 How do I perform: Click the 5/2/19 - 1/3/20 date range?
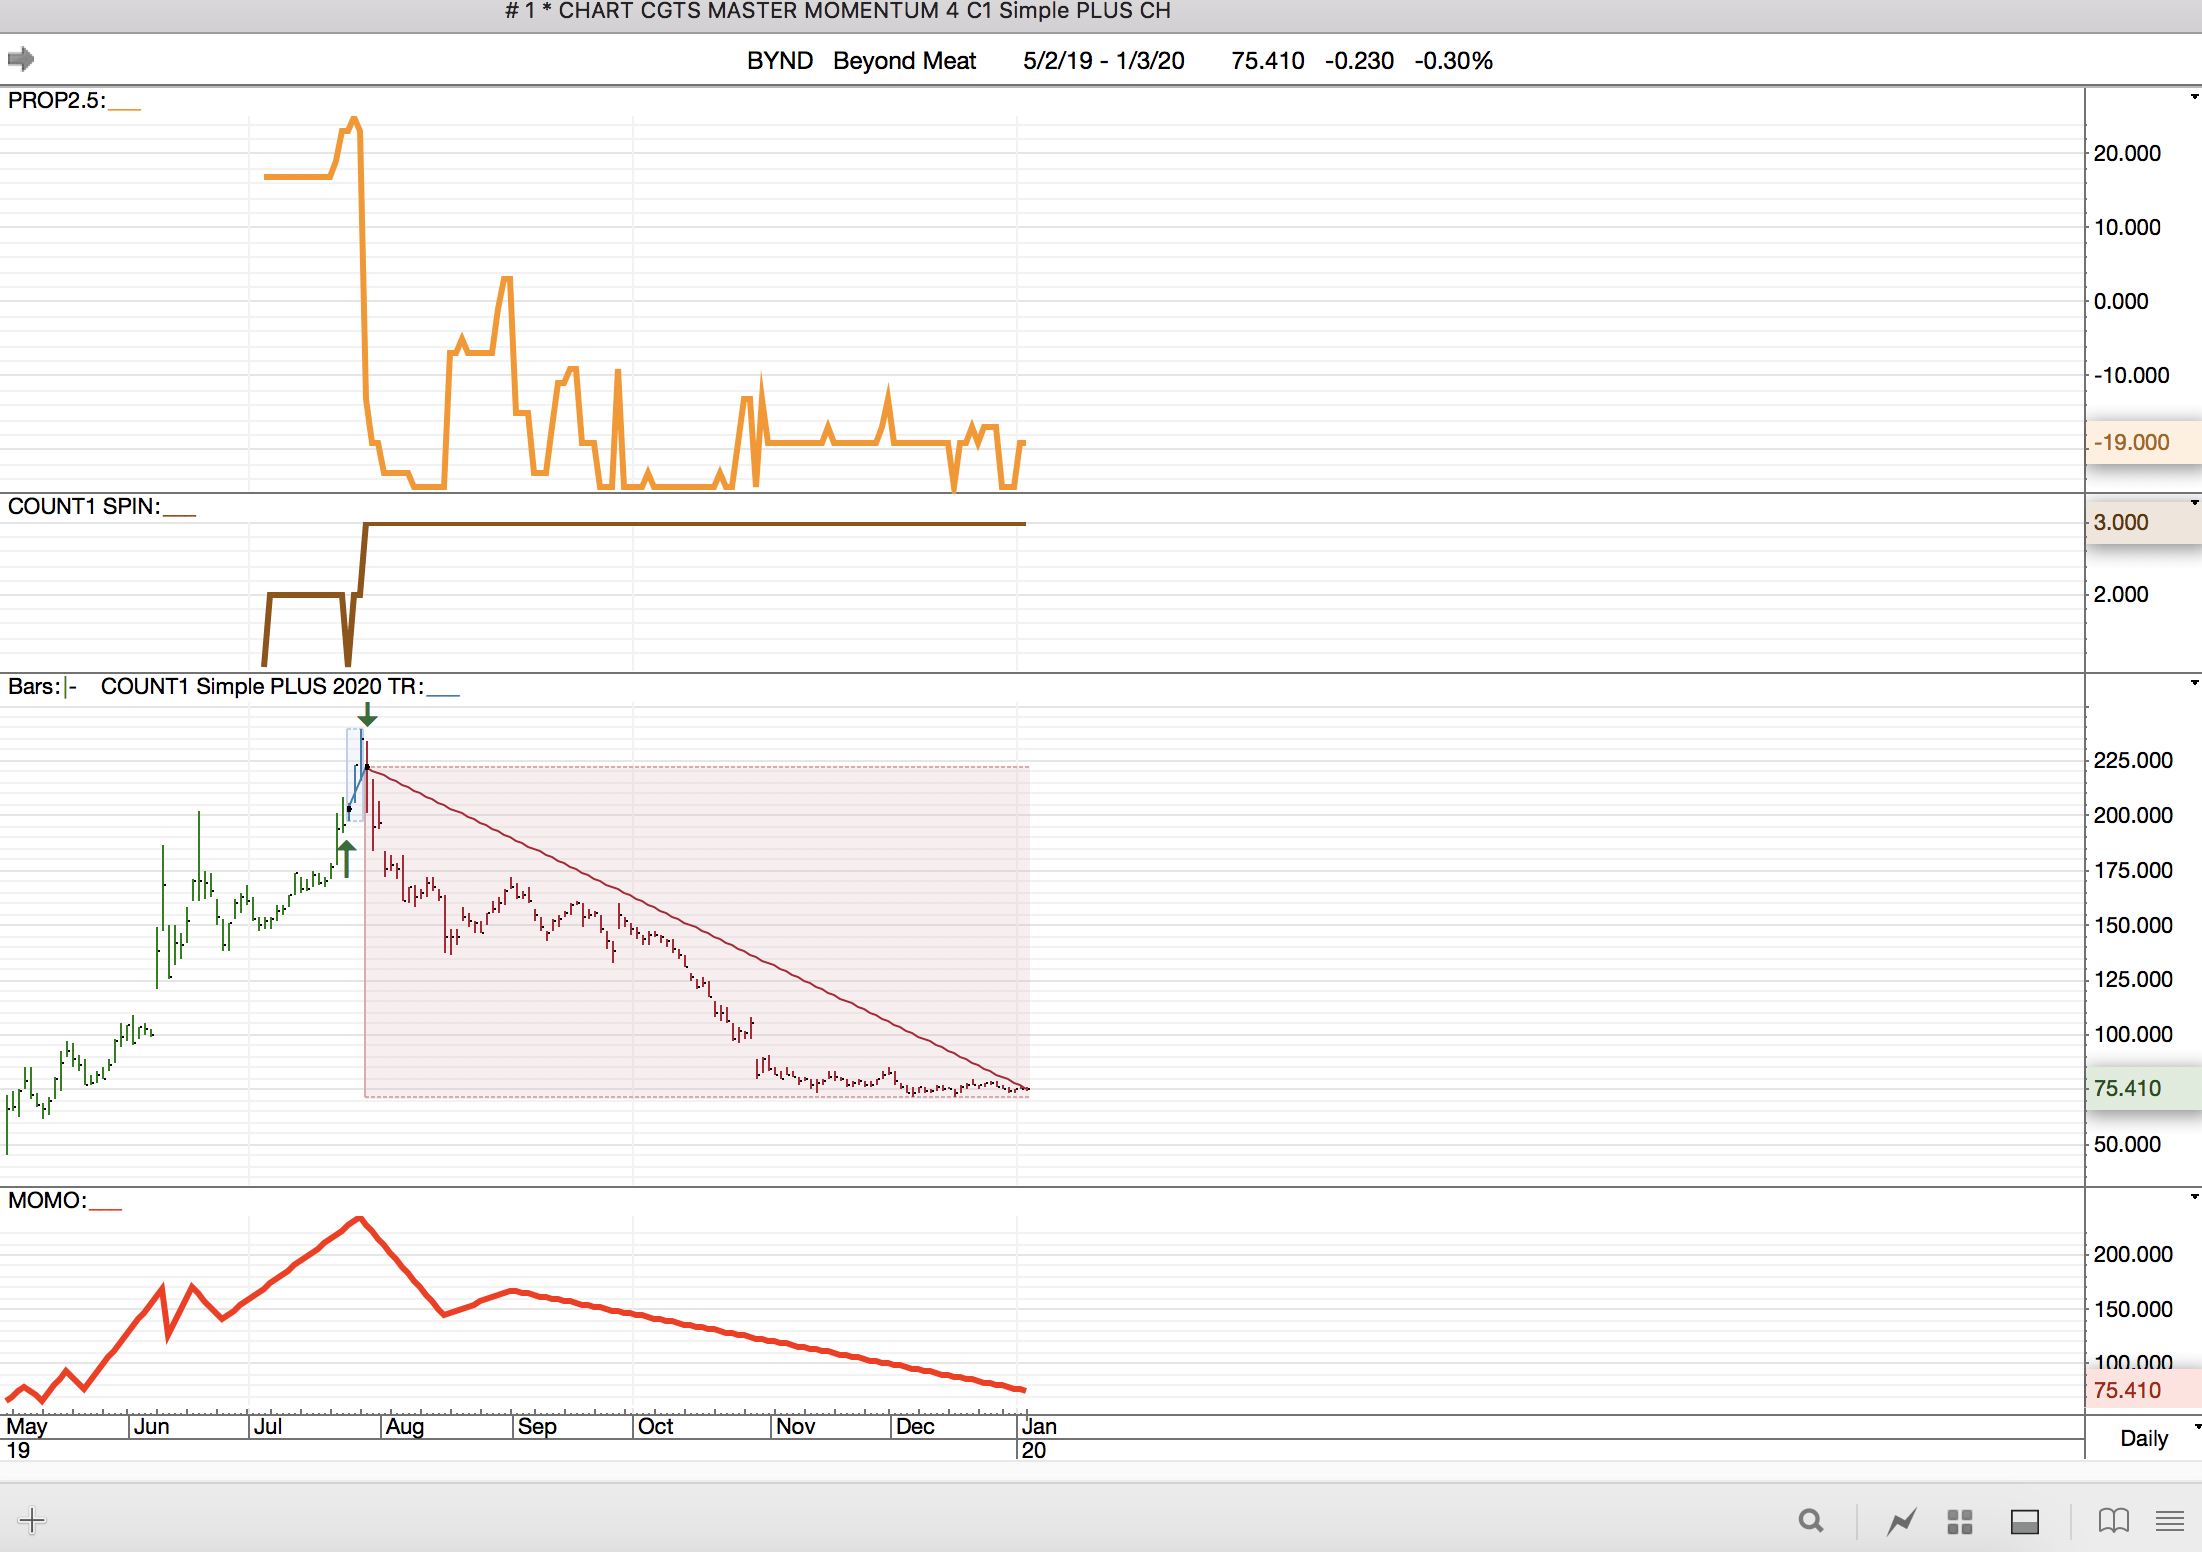(1103, 61)
